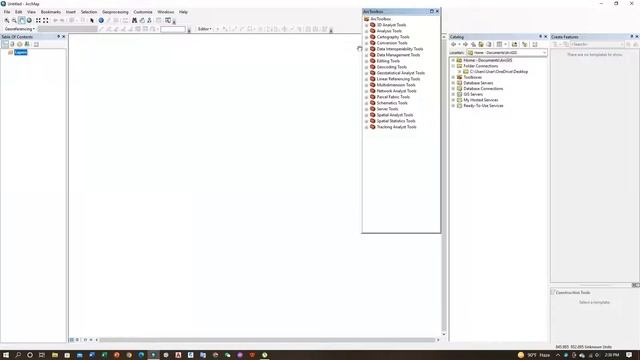Activate the Identify tool
The width and height of the screenshot is (640, 360).
click(x=101, y=20)
